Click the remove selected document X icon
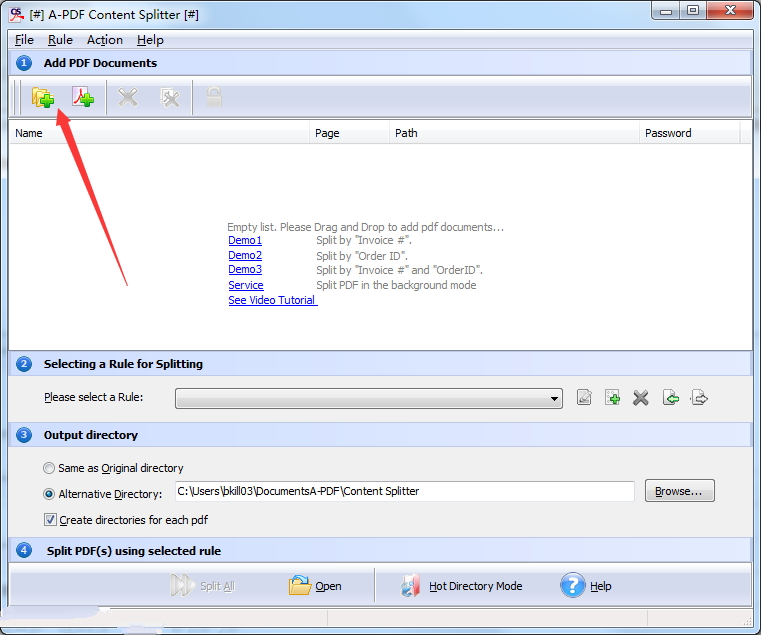This screenshot has width=761, height=635. (x=128, y=98)
